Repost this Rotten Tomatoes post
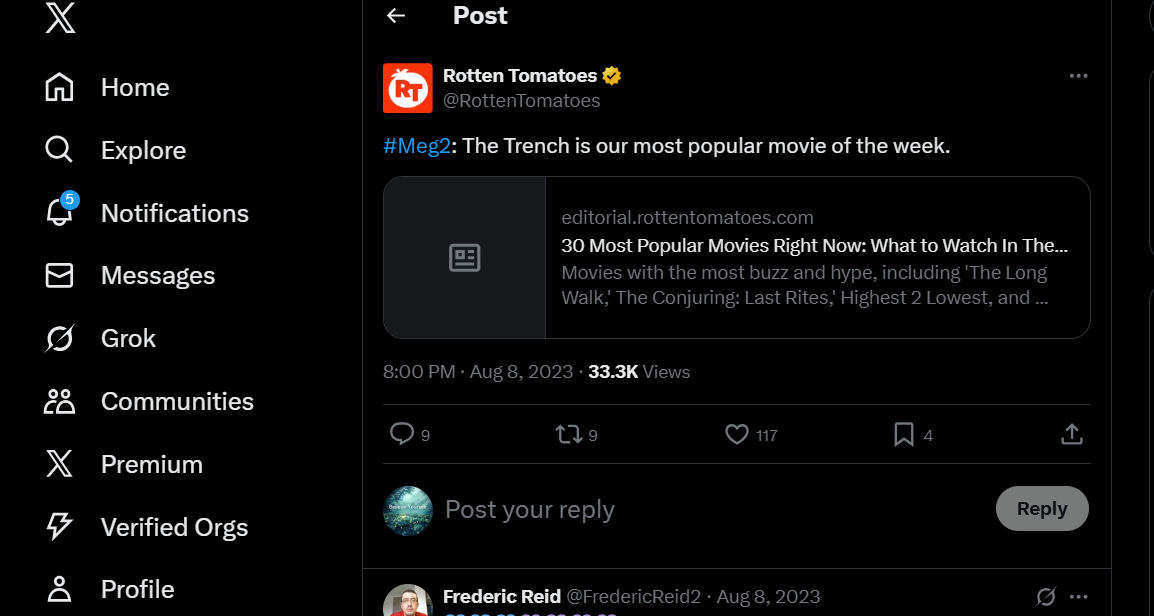Viewport: 1154px width, 616px height. coord(568,434)
